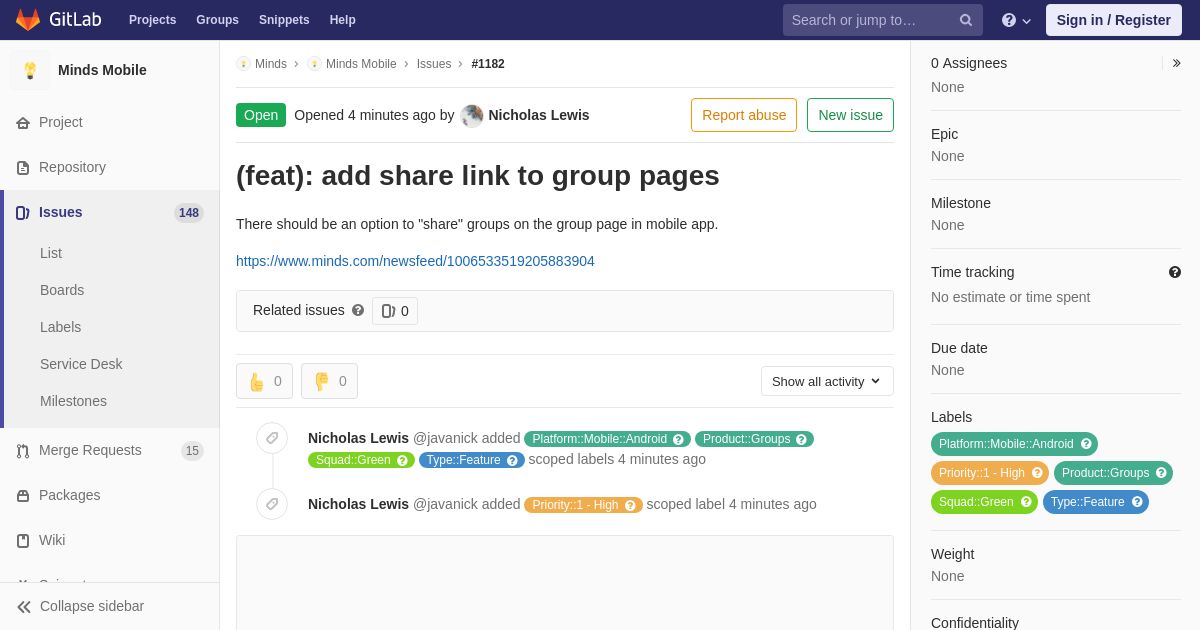
Task: Open the Projects menu in navbar
Action: pos(152,20)
